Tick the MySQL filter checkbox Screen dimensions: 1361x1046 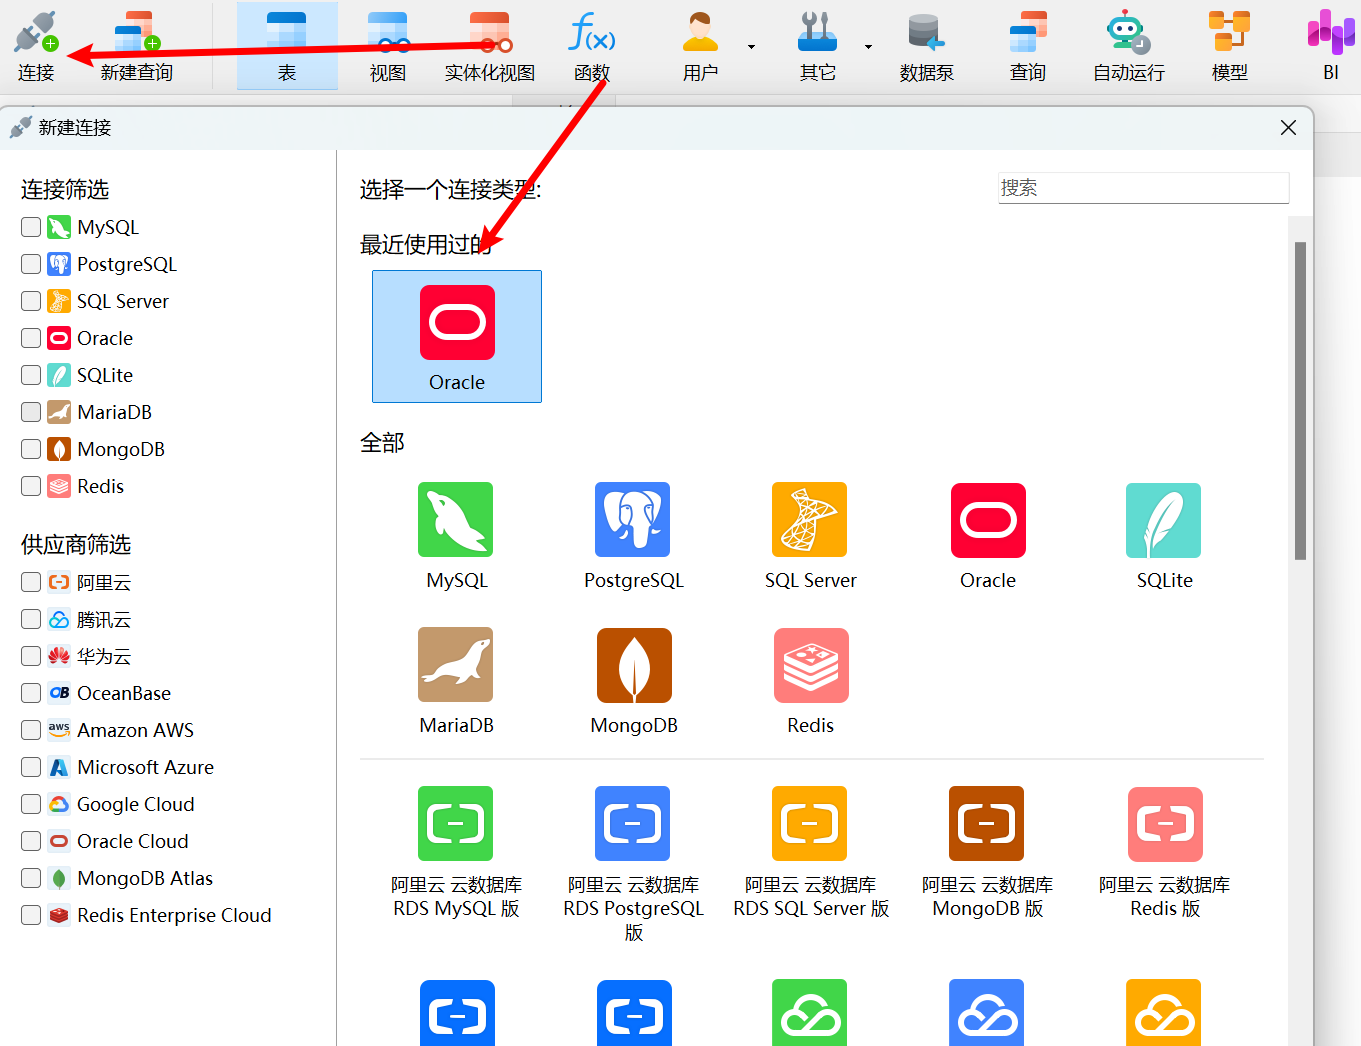pyautogui.click(x=31, y=227)
